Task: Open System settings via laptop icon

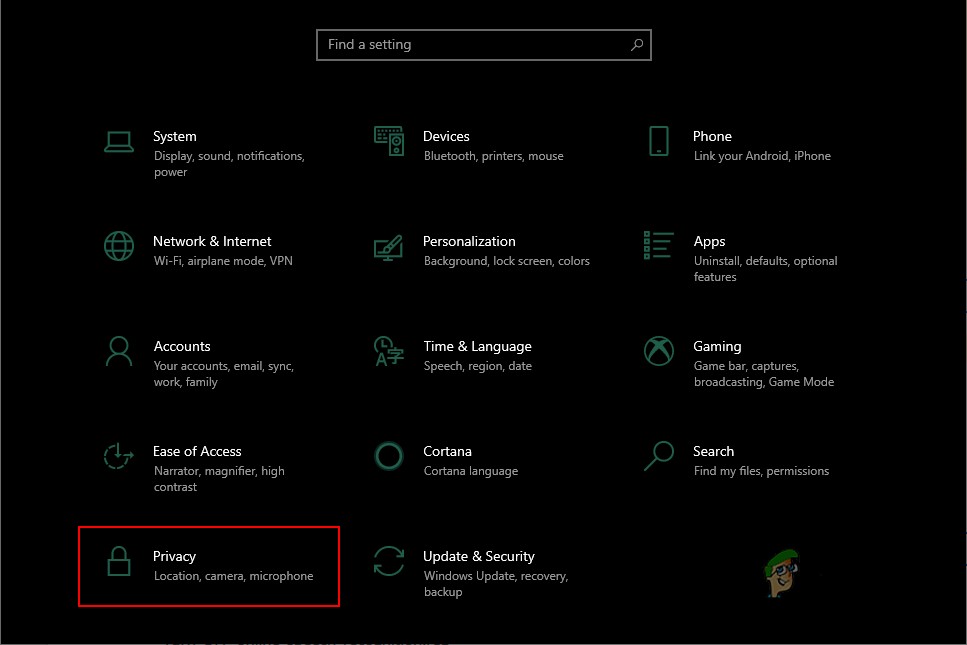Action: pos(119,141)
